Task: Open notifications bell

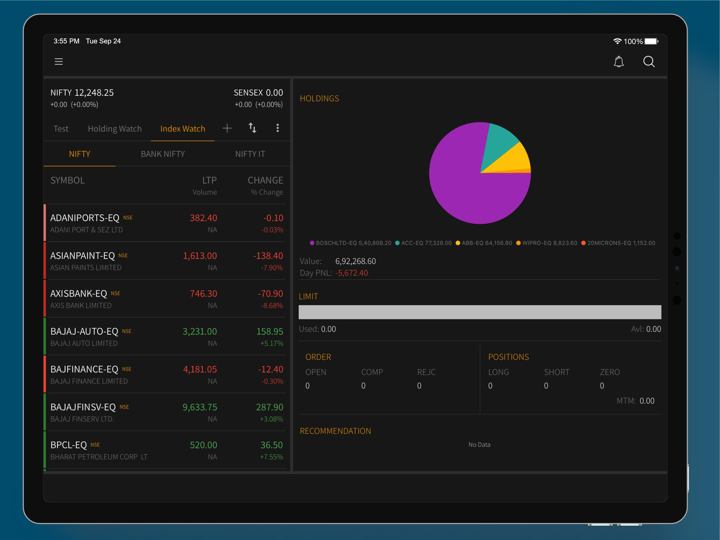Action: 619,62
